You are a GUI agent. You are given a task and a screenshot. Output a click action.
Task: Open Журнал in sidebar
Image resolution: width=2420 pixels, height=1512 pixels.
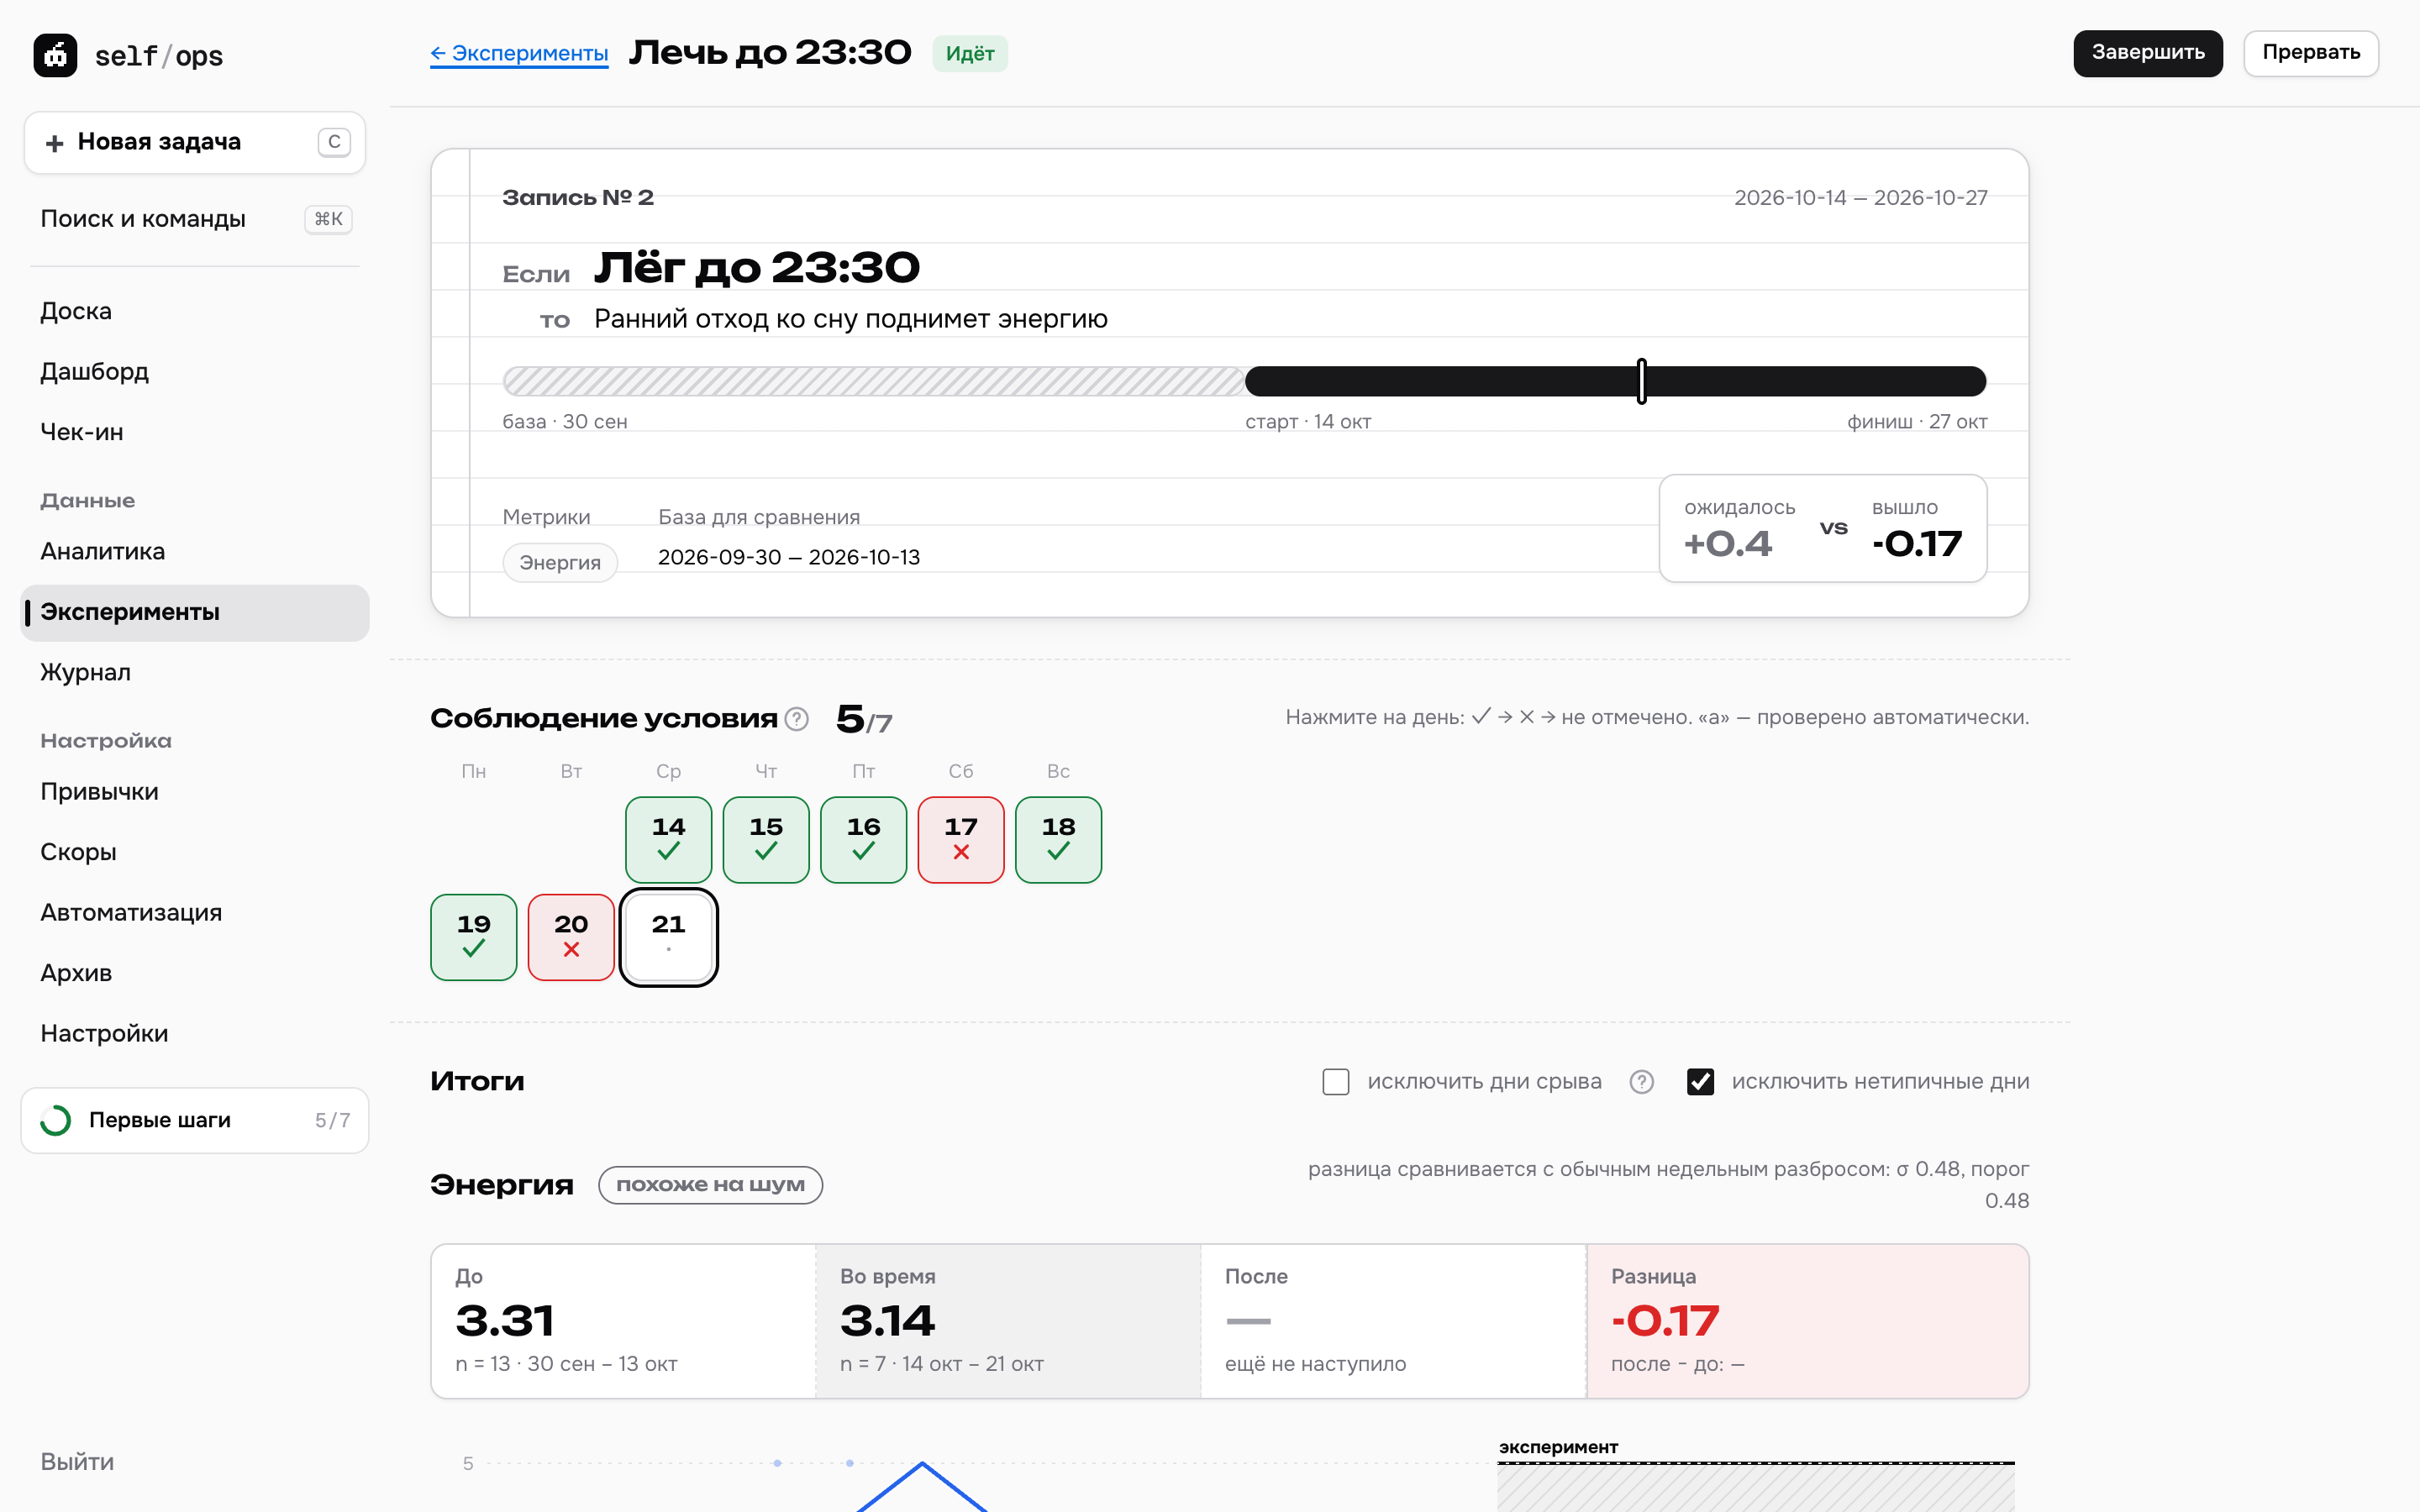195,672
